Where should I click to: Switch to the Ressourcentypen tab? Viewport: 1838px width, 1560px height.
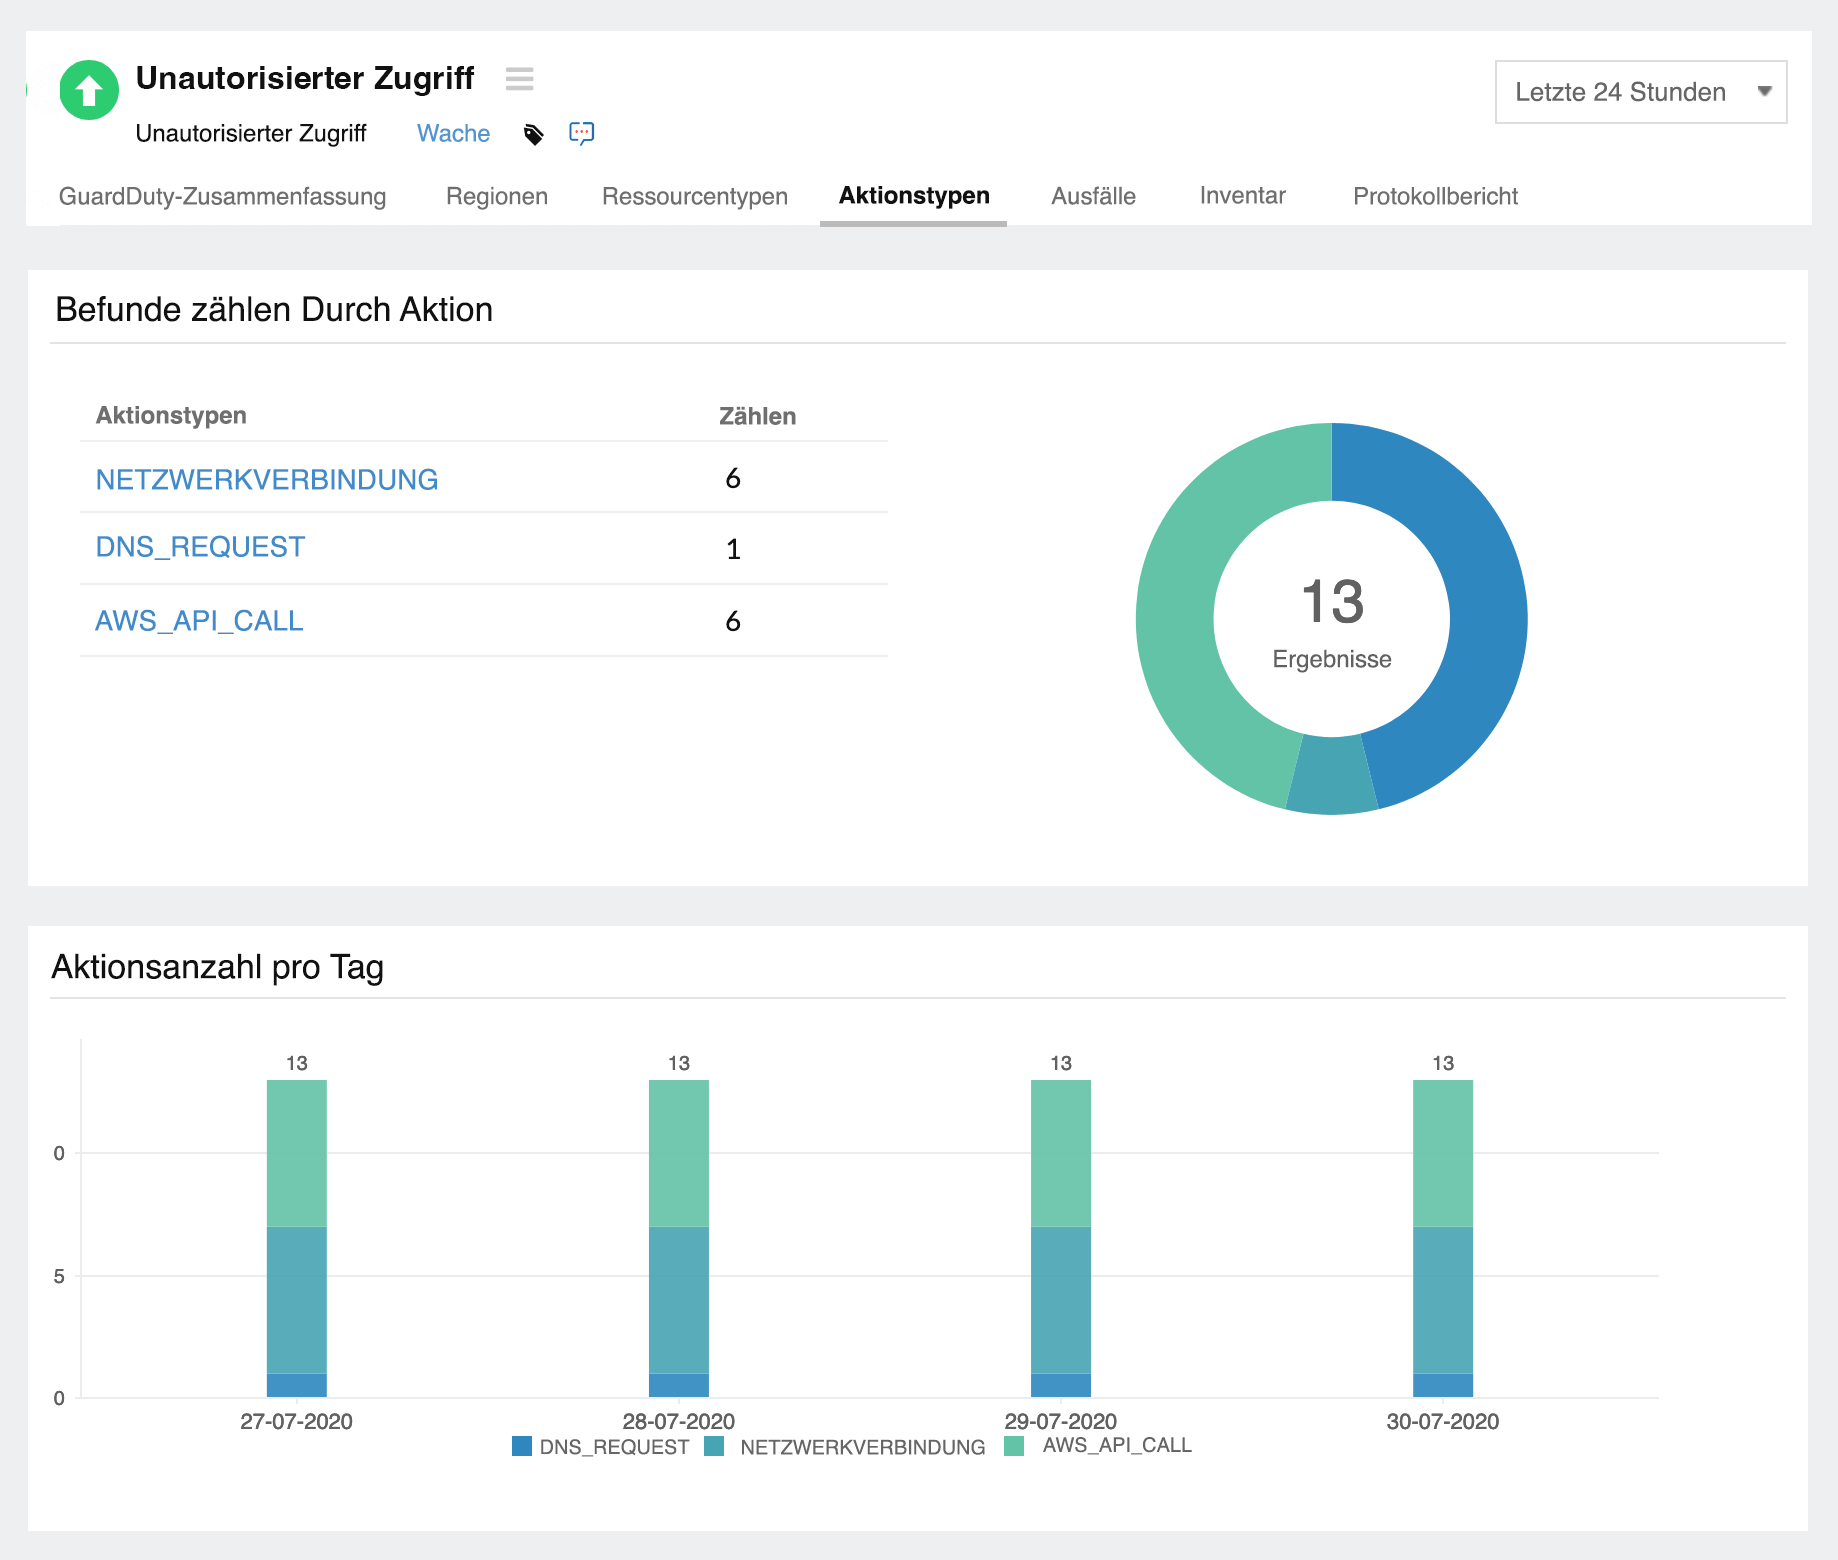(694, 196)
